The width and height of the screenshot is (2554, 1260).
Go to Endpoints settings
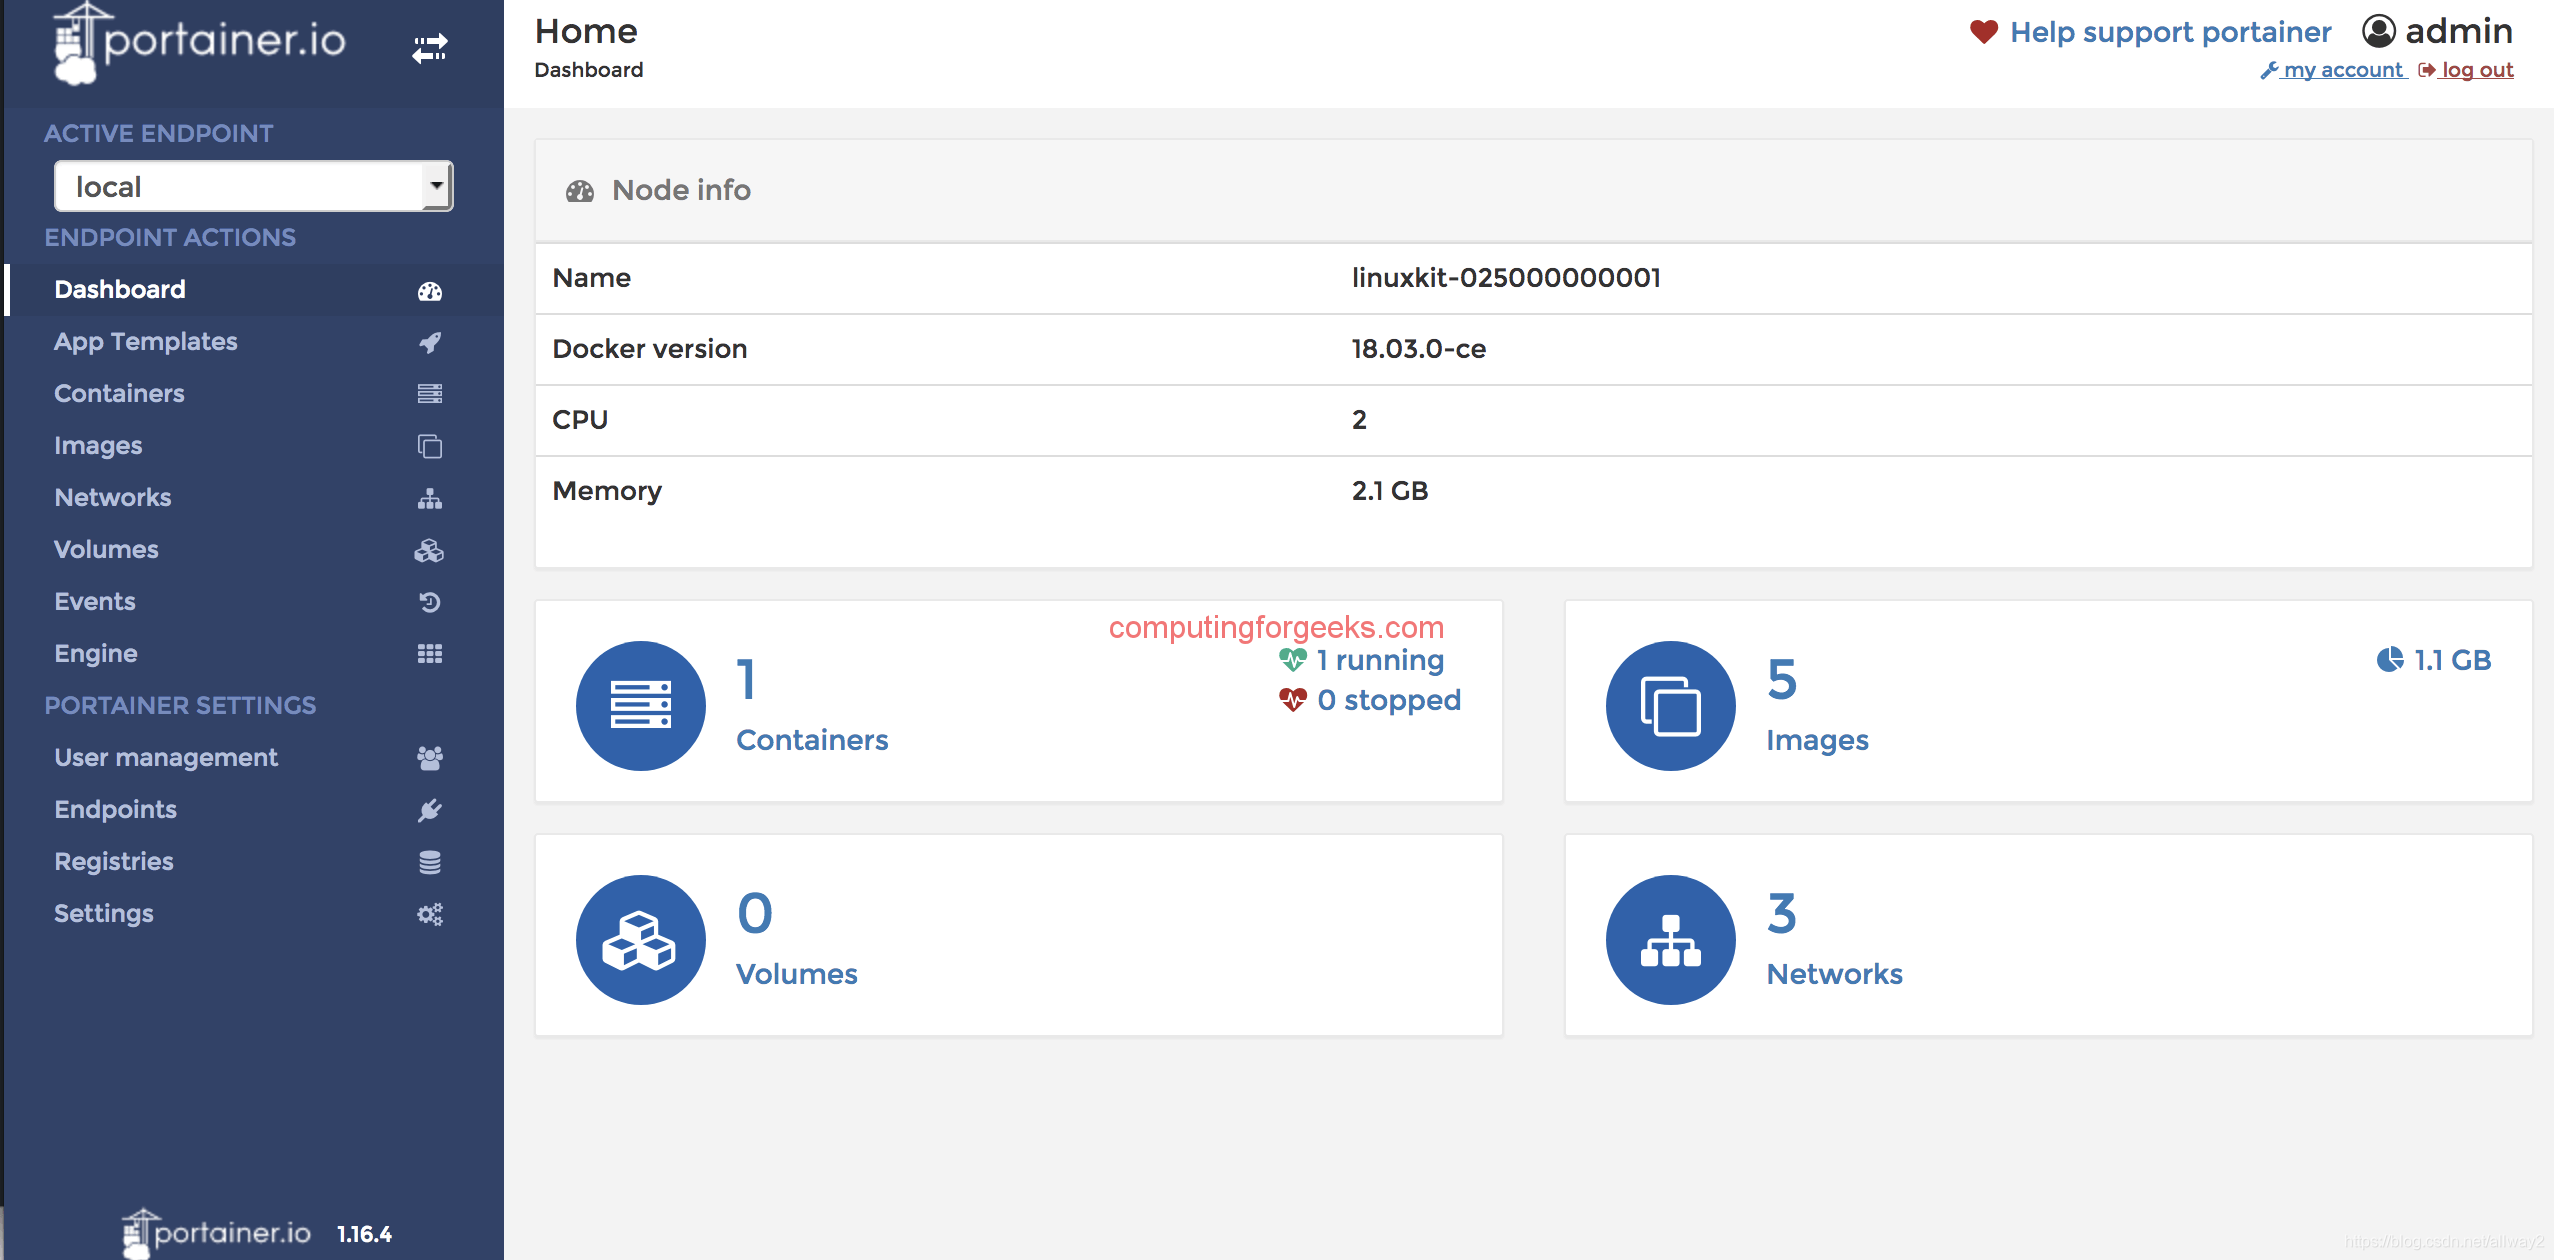coord(254,810)
